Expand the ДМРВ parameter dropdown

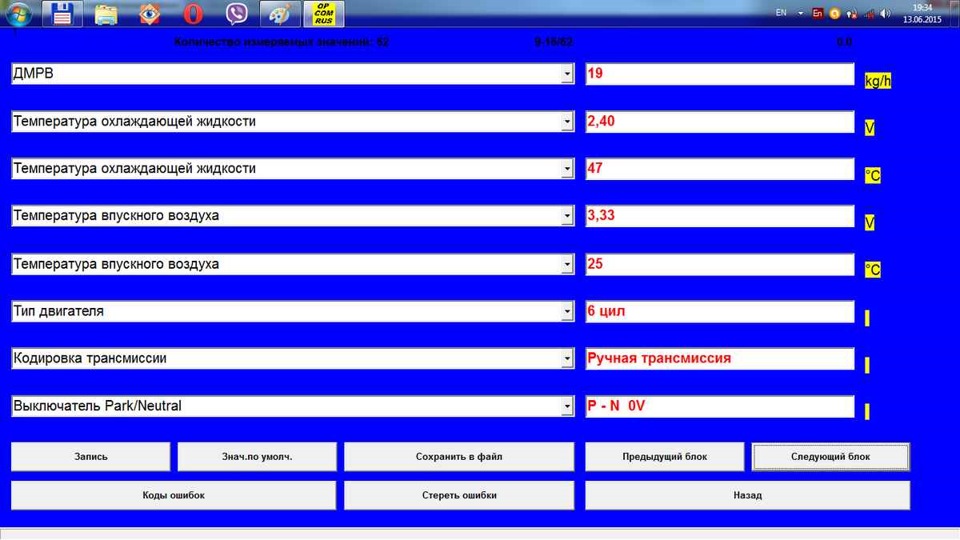(x=567, y=74)
